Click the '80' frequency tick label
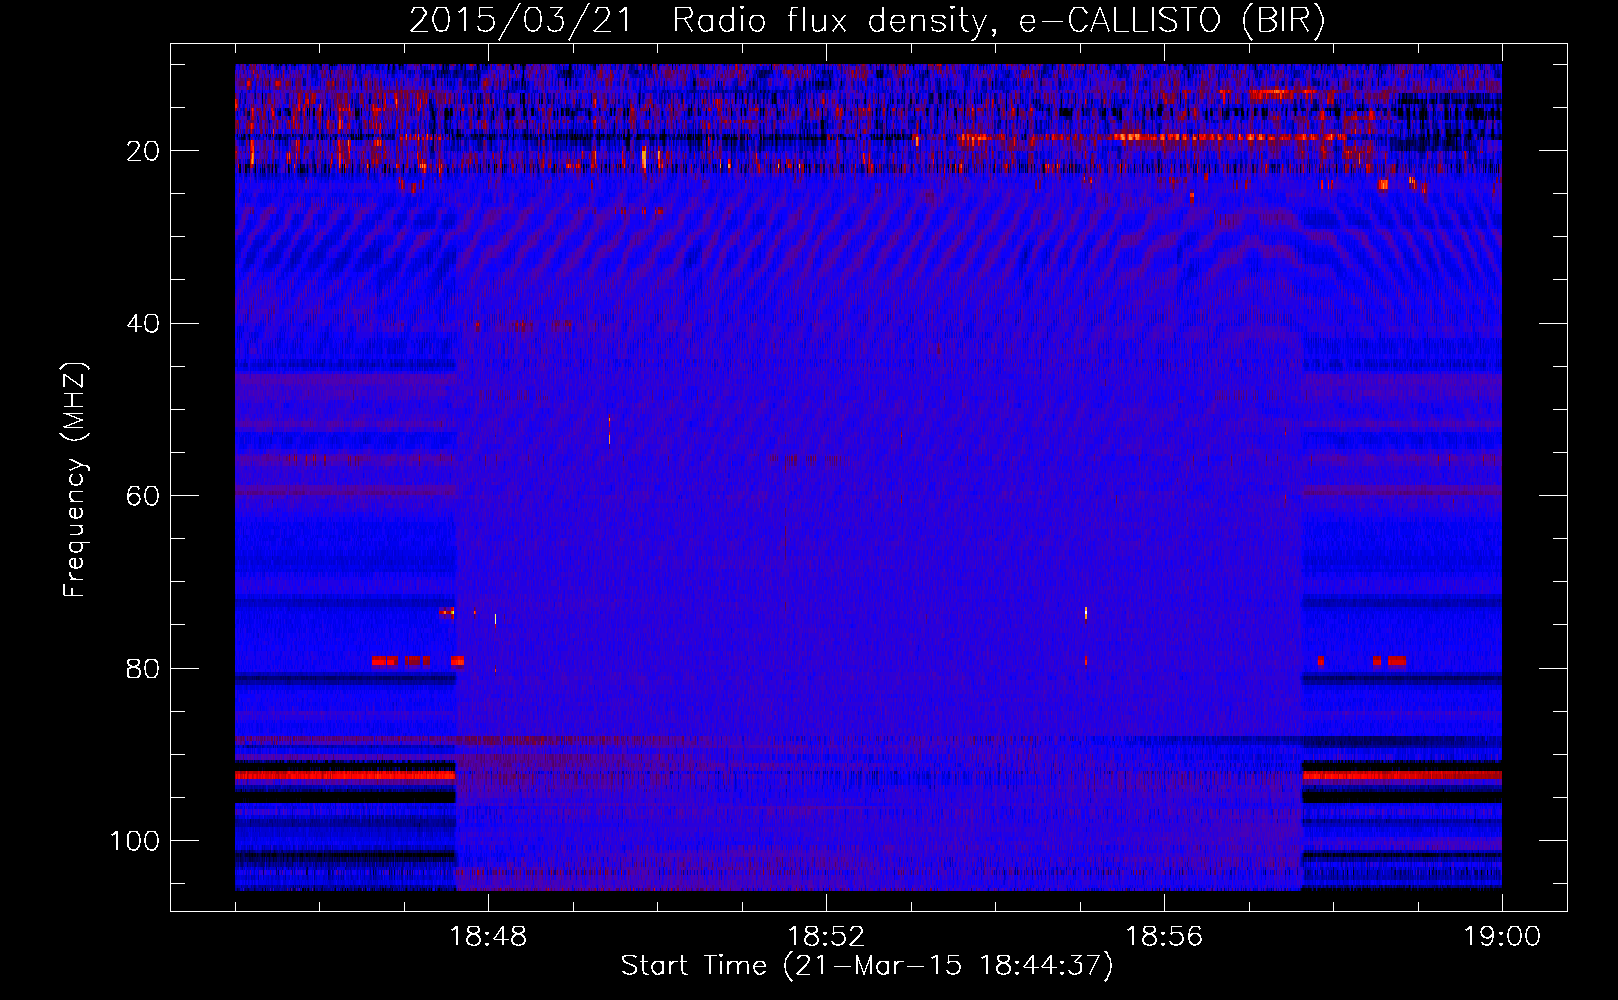1618x1000 pixels. click(x=143, y=669)
